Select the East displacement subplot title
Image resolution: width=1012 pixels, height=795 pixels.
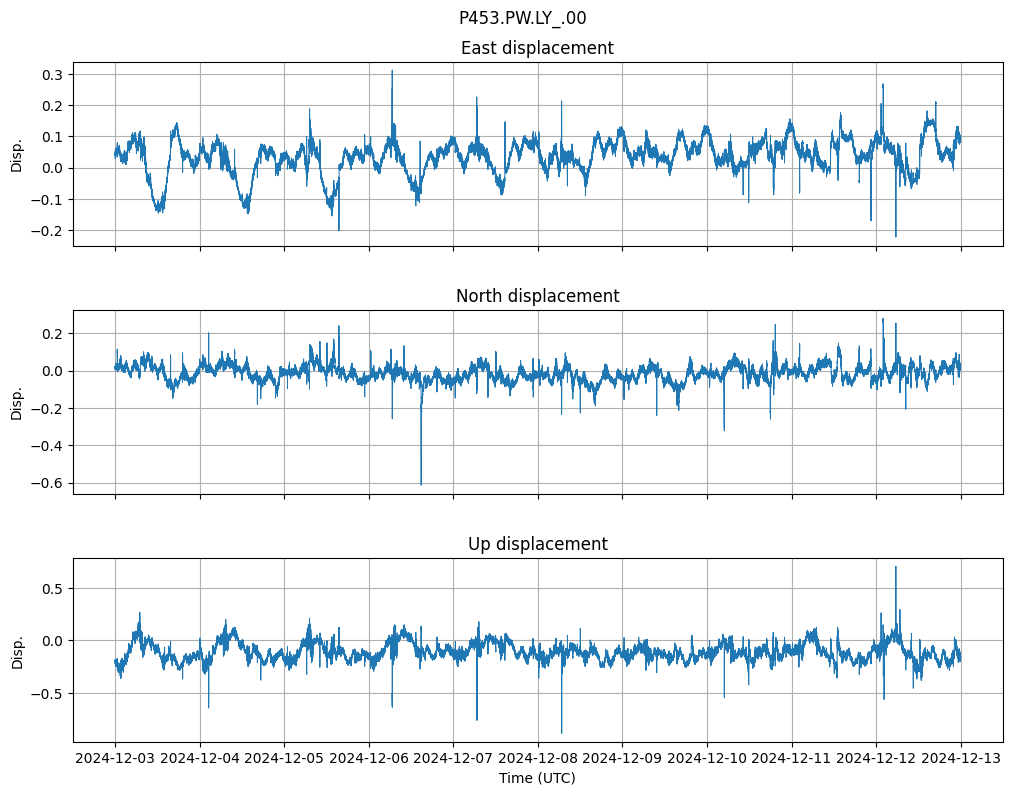point(537,48)
